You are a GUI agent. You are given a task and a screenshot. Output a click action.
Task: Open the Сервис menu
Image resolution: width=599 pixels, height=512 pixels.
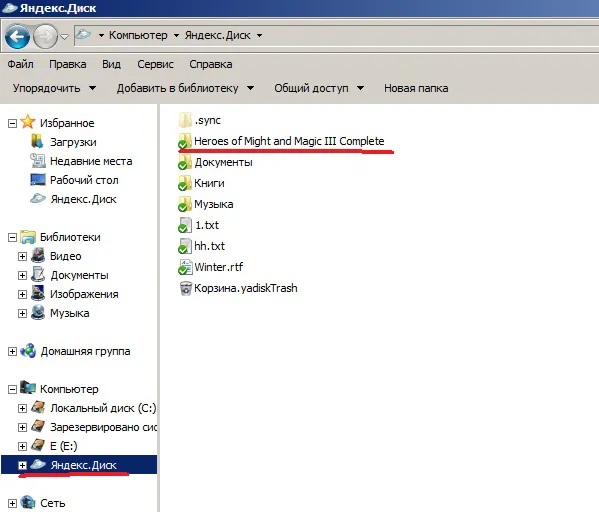coord(155,64)
